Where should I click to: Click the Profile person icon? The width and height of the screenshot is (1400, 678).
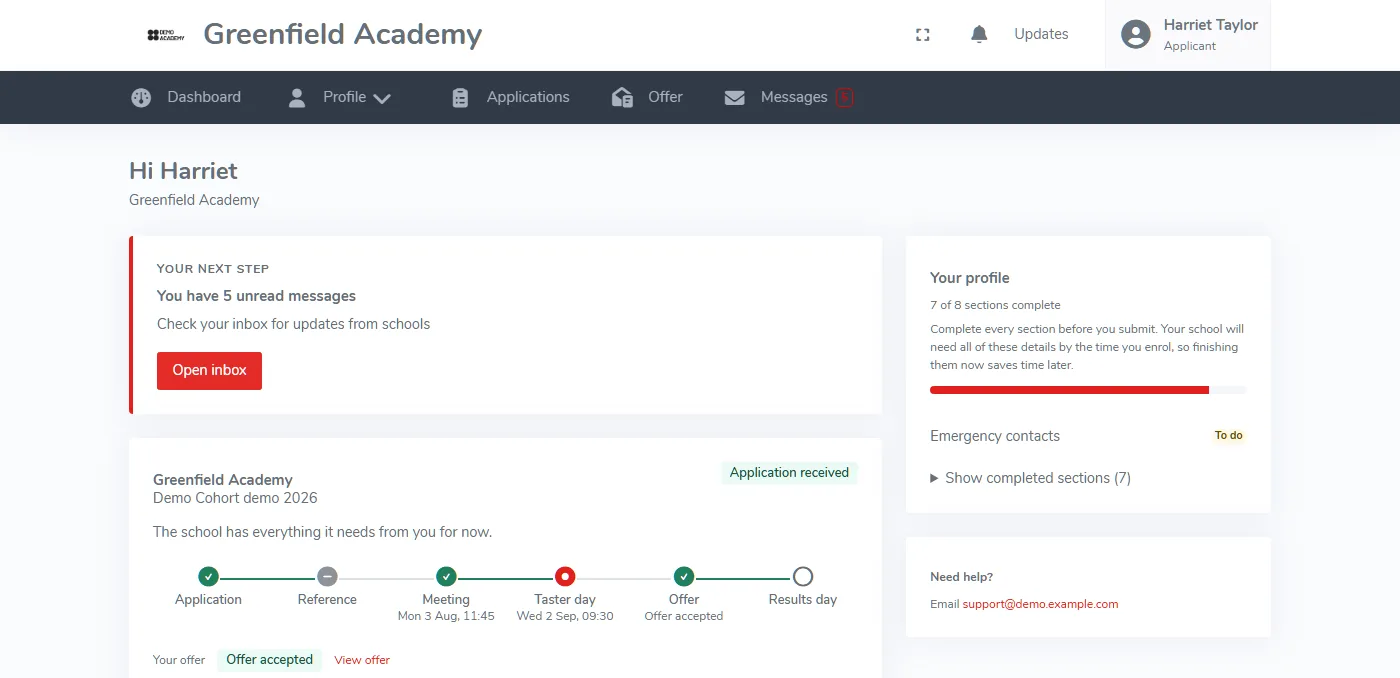[297, 98]
